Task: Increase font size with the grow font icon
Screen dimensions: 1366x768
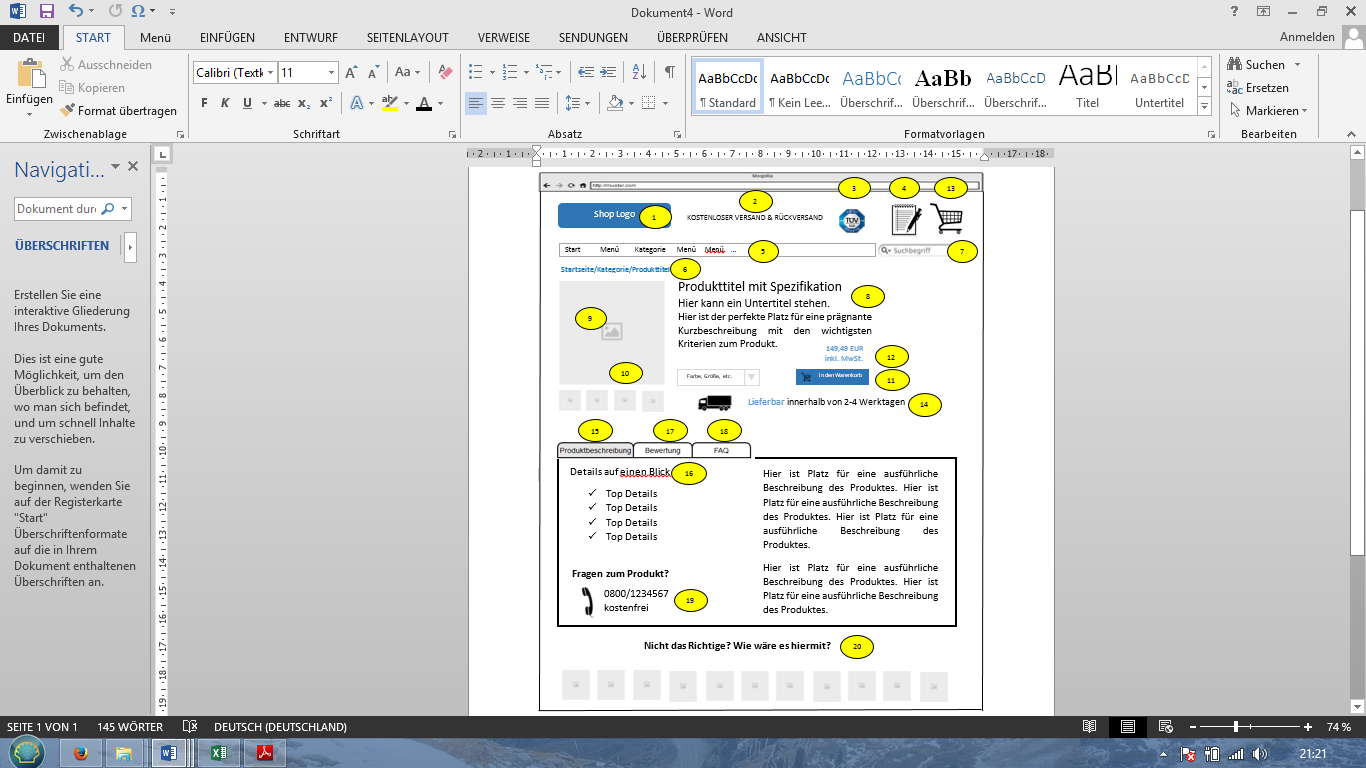Action: (x=351, y=72)
